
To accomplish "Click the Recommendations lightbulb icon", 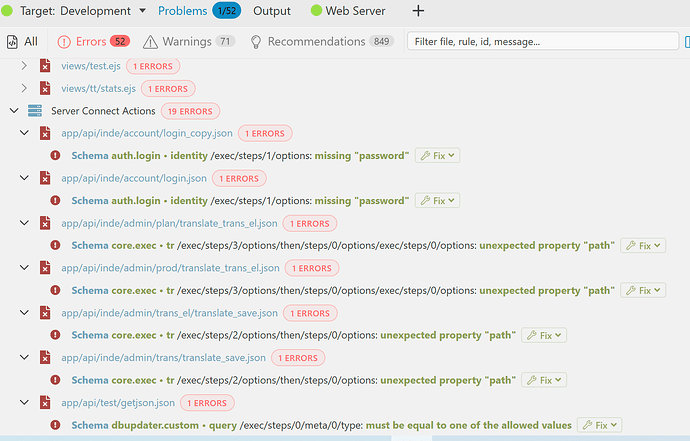I will (255, 42).
